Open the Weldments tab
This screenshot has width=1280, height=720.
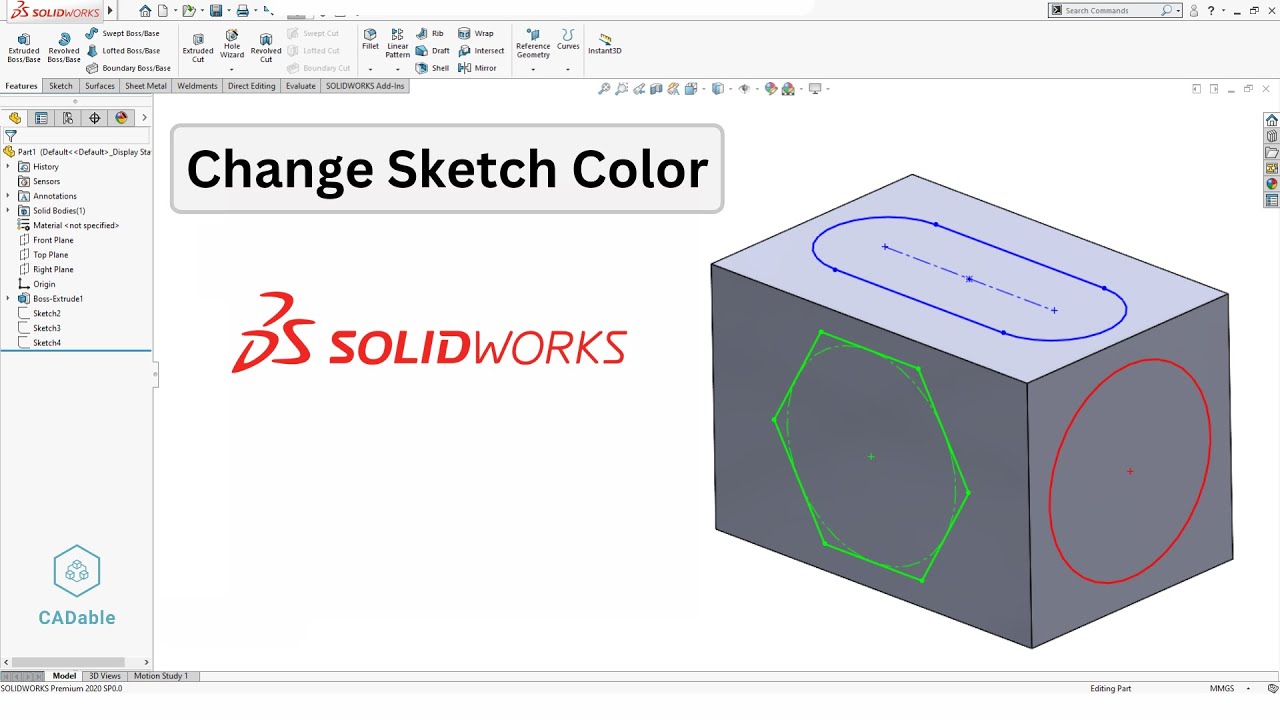(x=197, y=86)
